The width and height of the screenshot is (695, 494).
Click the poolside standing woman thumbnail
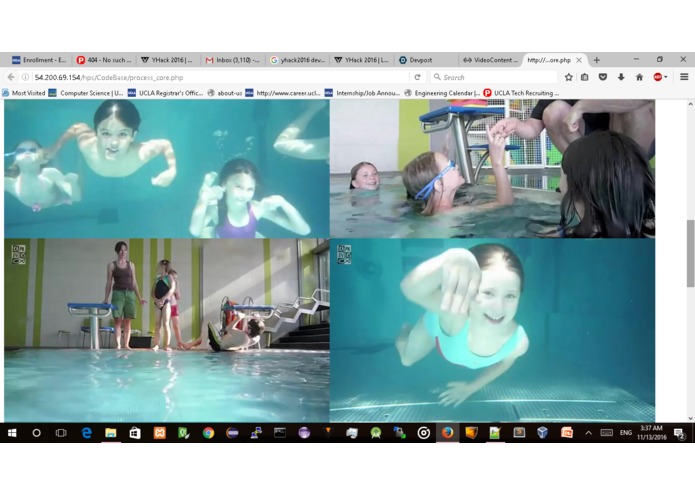[x=167, y=331]
